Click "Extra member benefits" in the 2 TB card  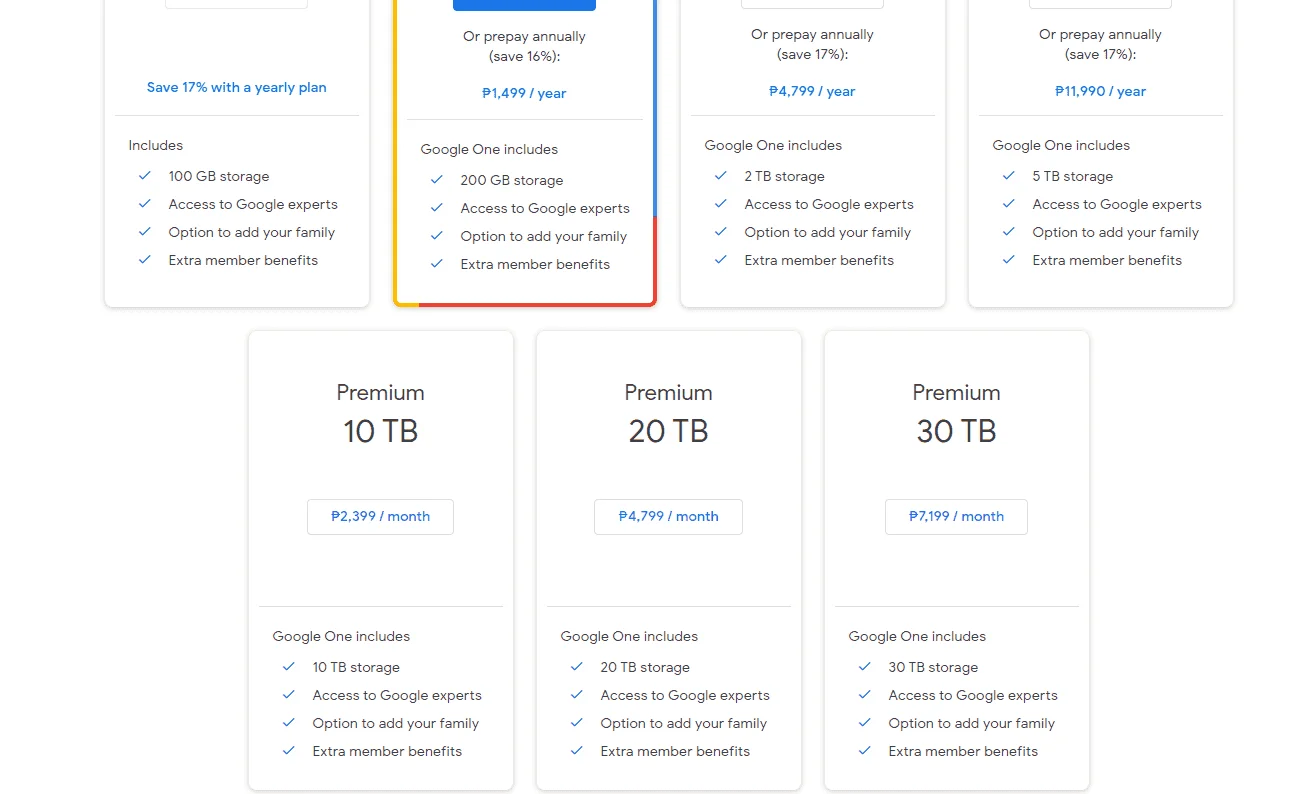tap(819, 260)
